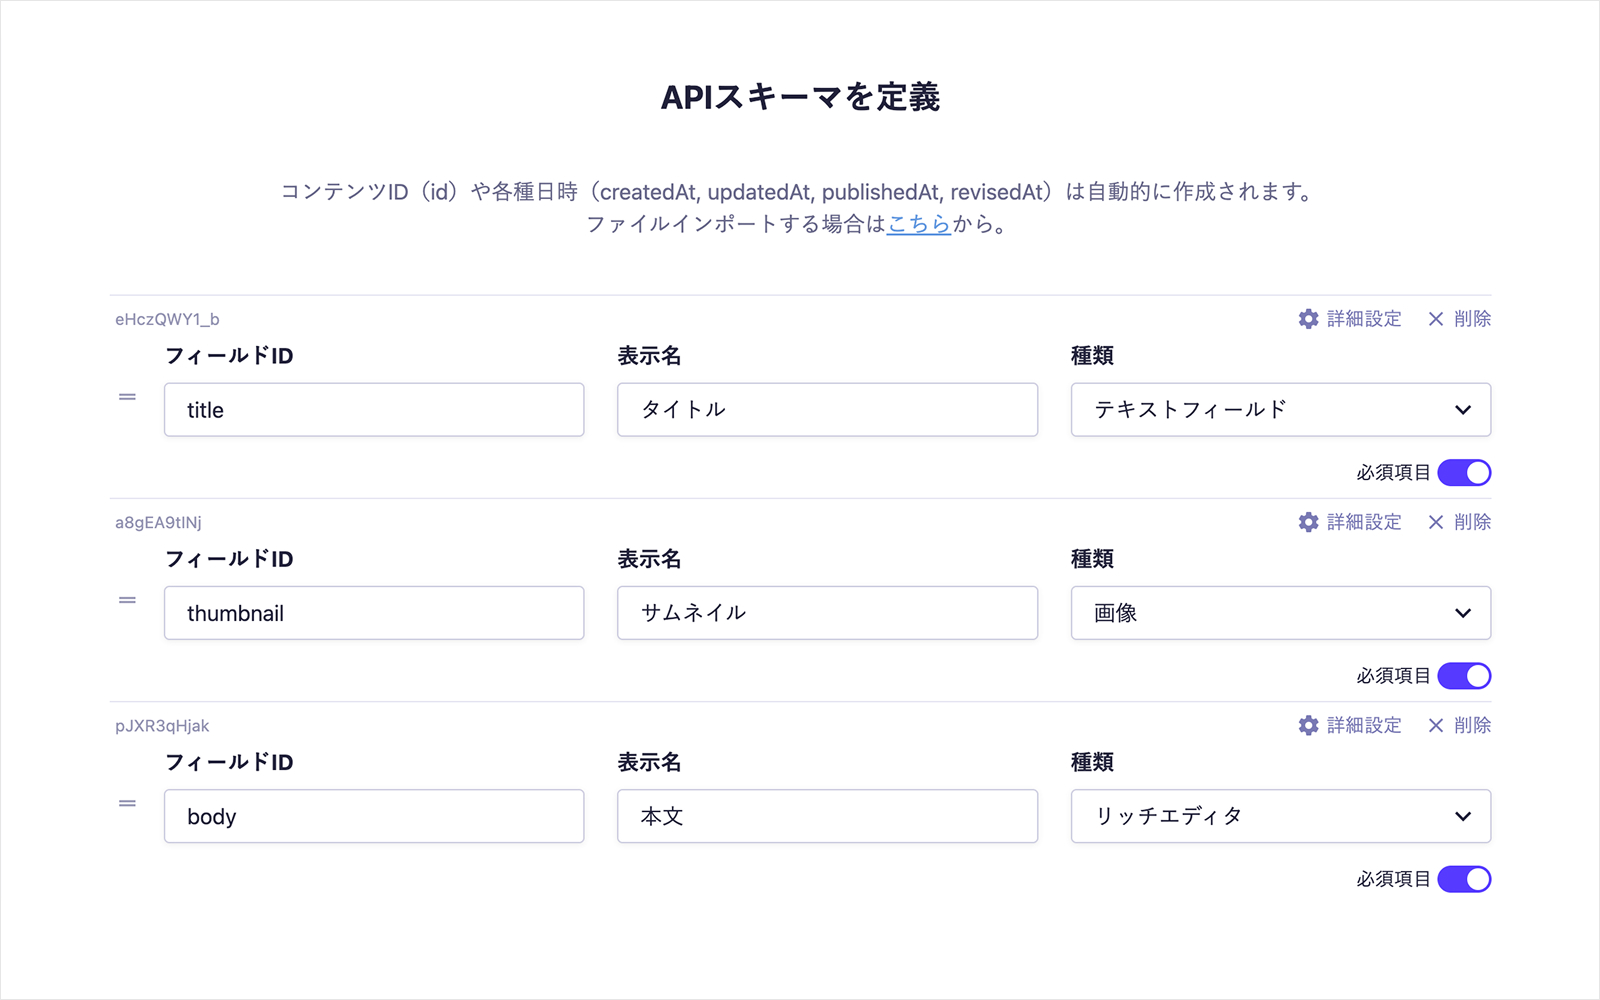Click gear icon for title field settings
Screen dimensions: 1600x1000
[1308, 319]
